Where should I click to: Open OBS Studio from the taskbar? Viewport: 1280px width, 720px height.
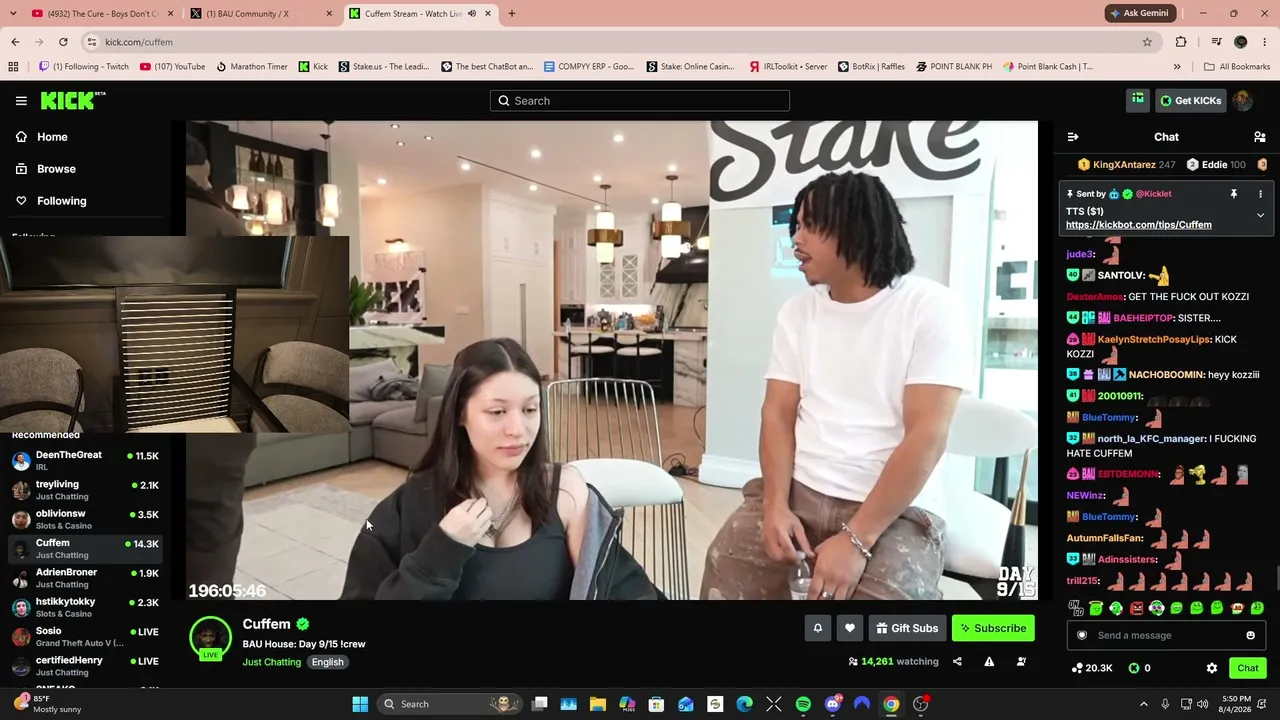tap(921, 704)
